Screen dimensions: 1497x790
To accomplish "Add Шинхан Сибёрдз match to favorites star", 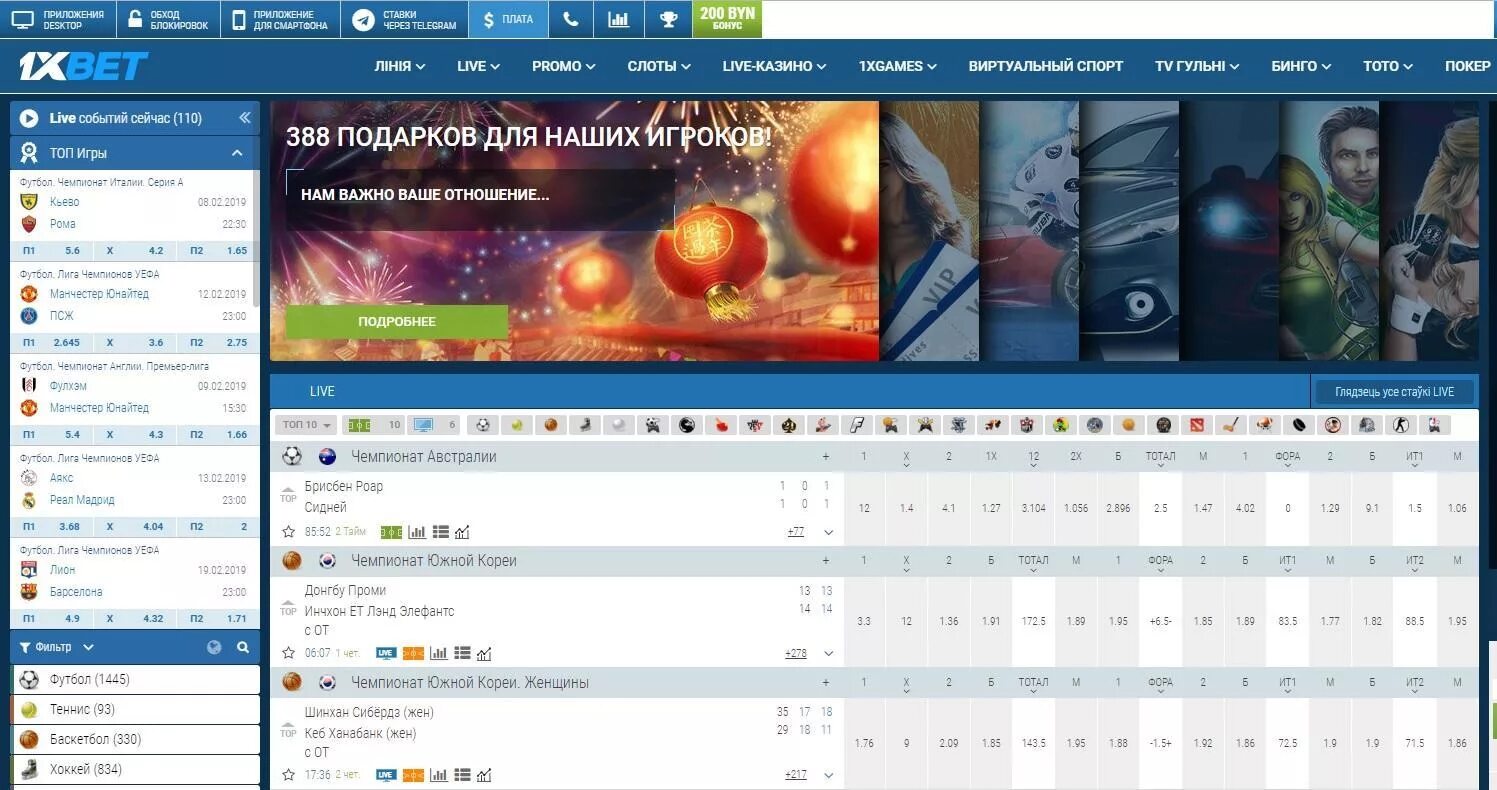I will [x=289, y=775].
